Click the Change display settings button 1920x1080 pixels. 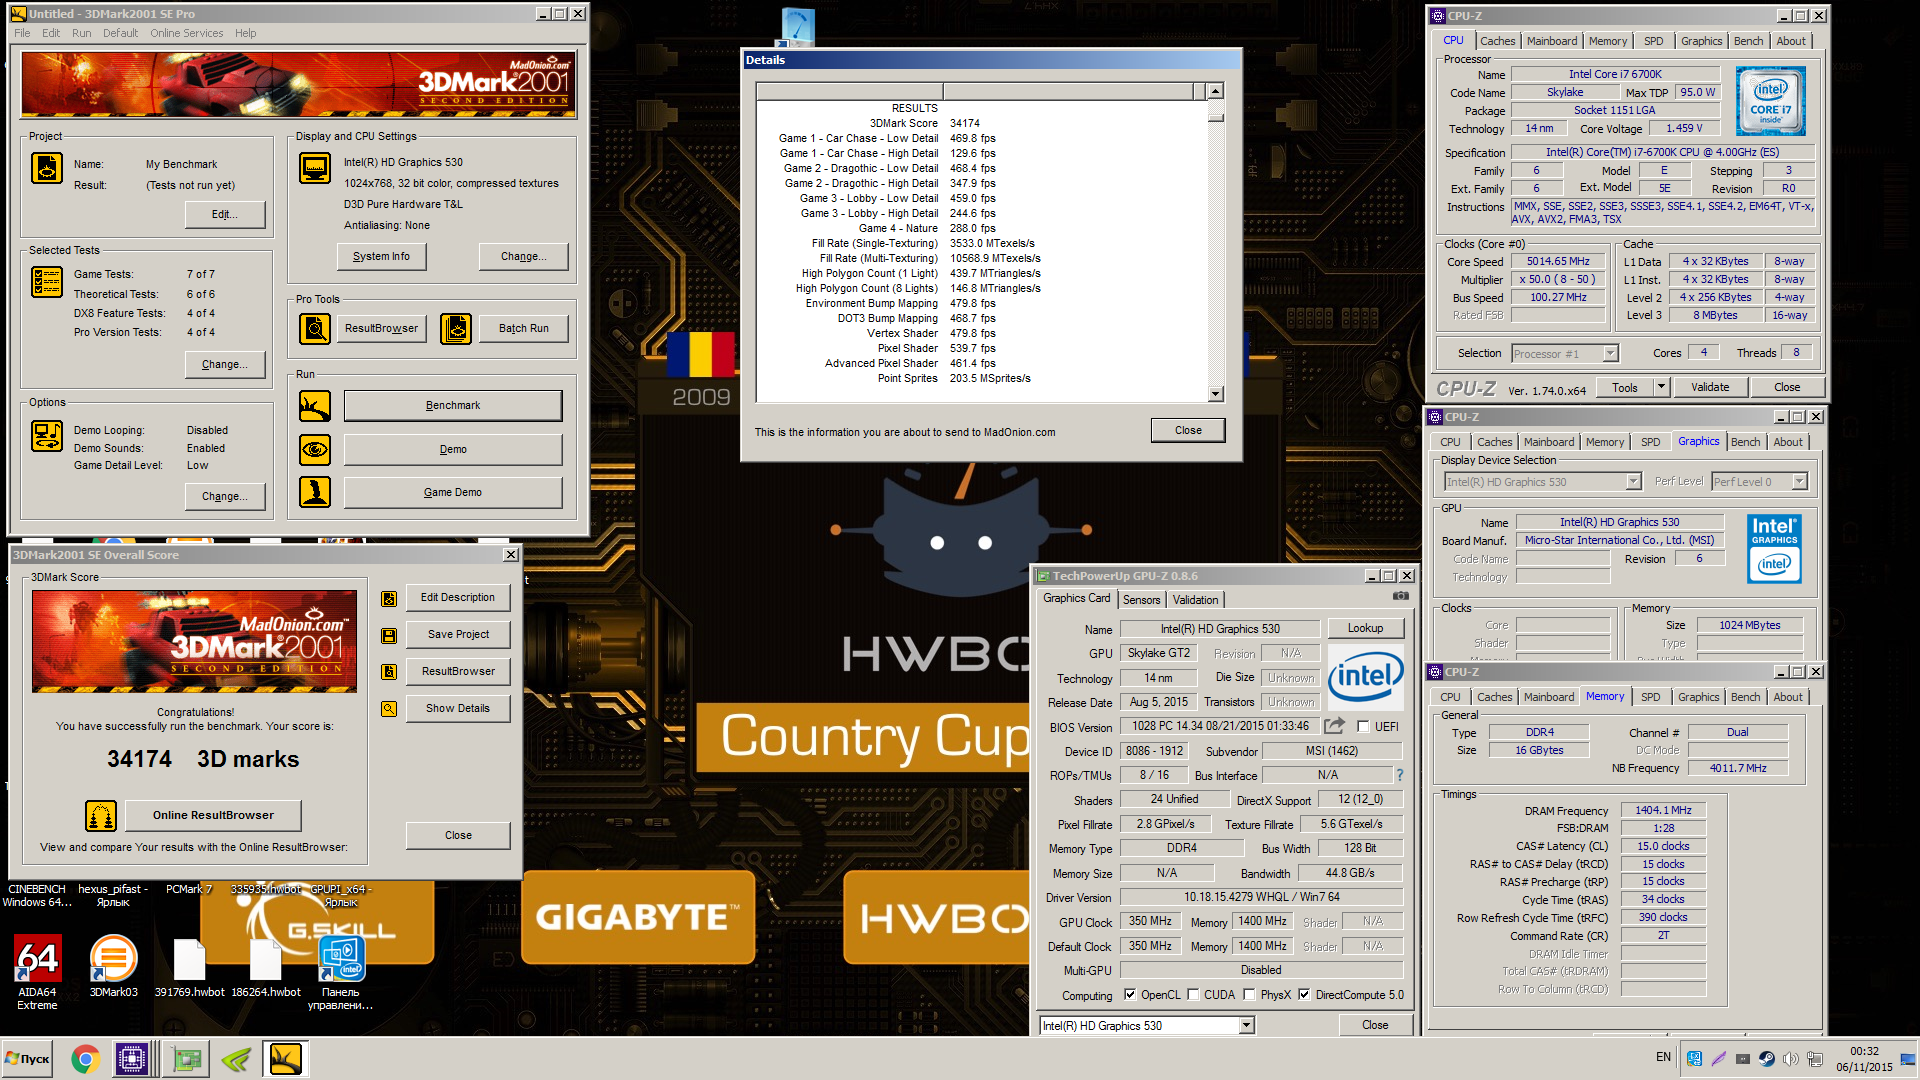click(x=523, y=257)
